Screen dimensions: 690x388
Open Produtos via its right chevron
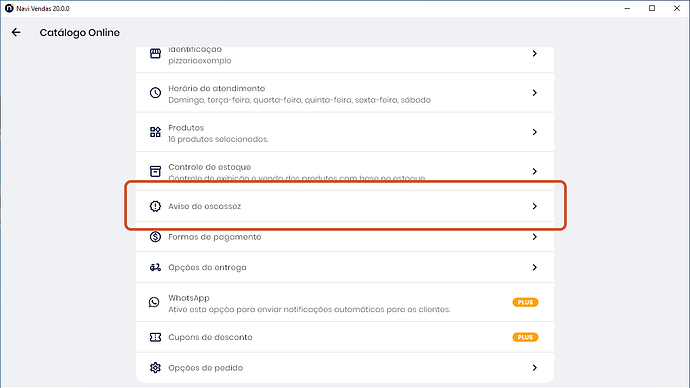point(535,132)
